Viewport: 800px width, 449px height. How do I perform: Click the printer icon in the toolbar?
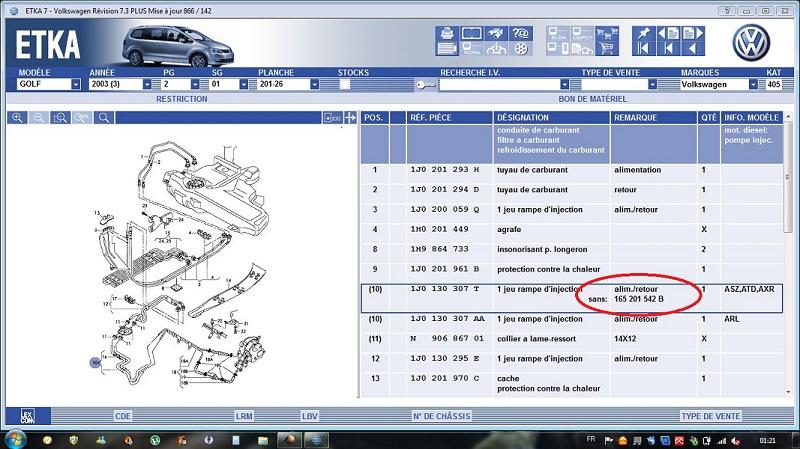click(x=447, y=34)
